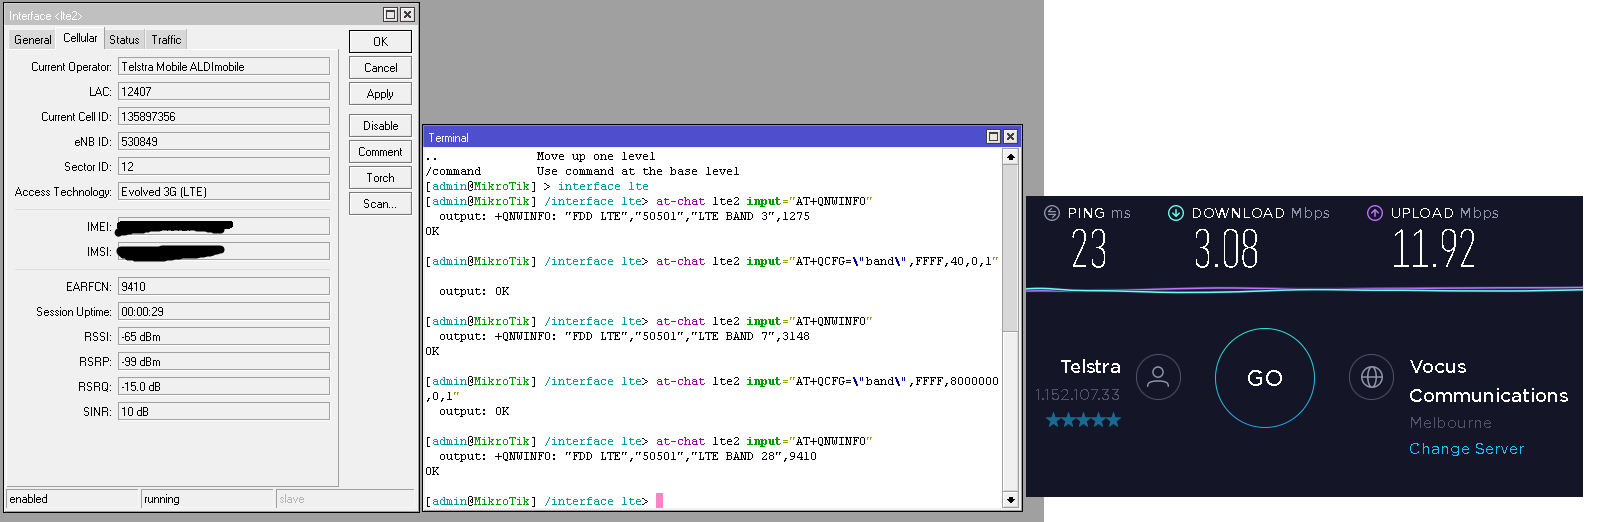The height and width of the screenshot is (522, 1606).
Task: Click the download arrow icon
Action: pos(1176,213)
